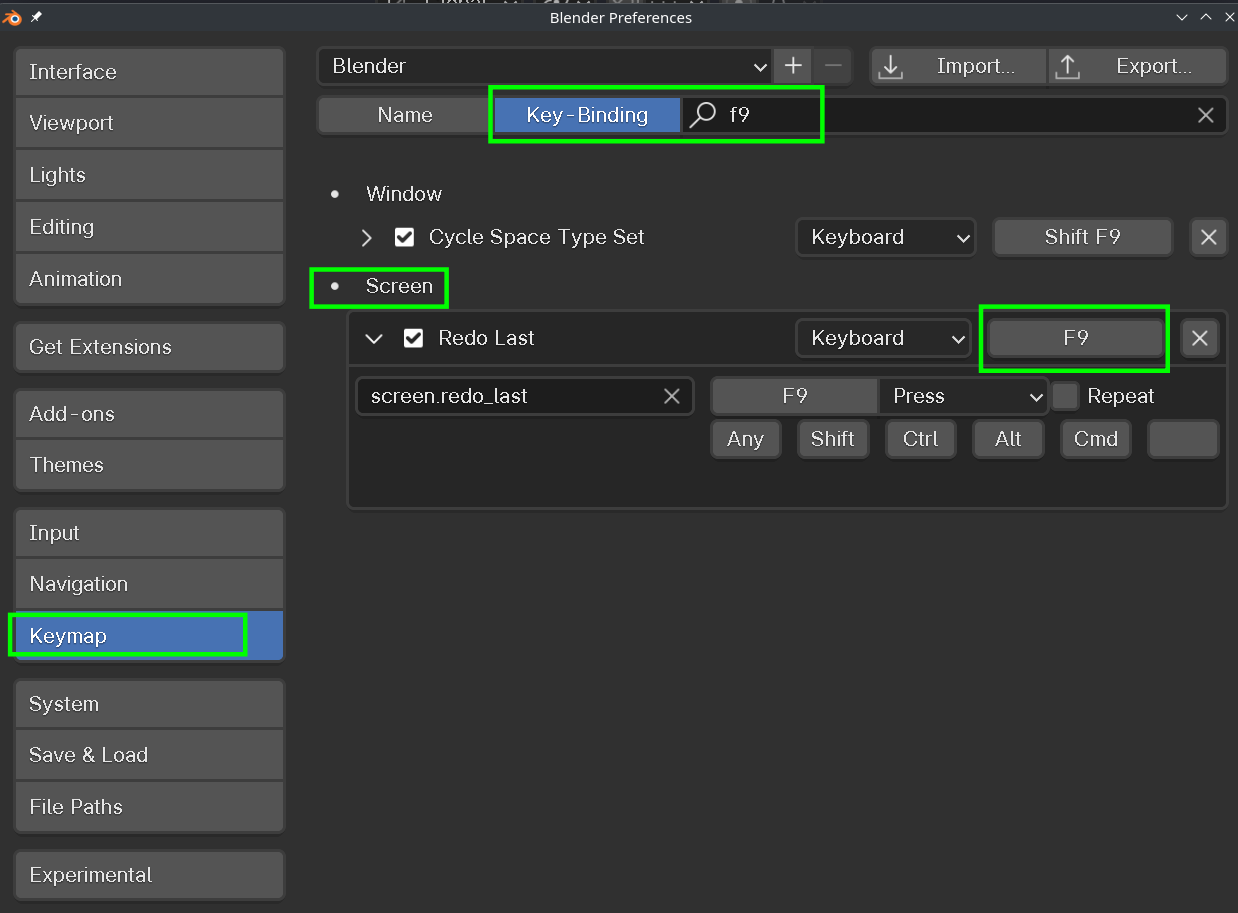Collapse the Redo Last entry
The width and height of the screenshot is (1238, 913).
(x=374, y=338)
